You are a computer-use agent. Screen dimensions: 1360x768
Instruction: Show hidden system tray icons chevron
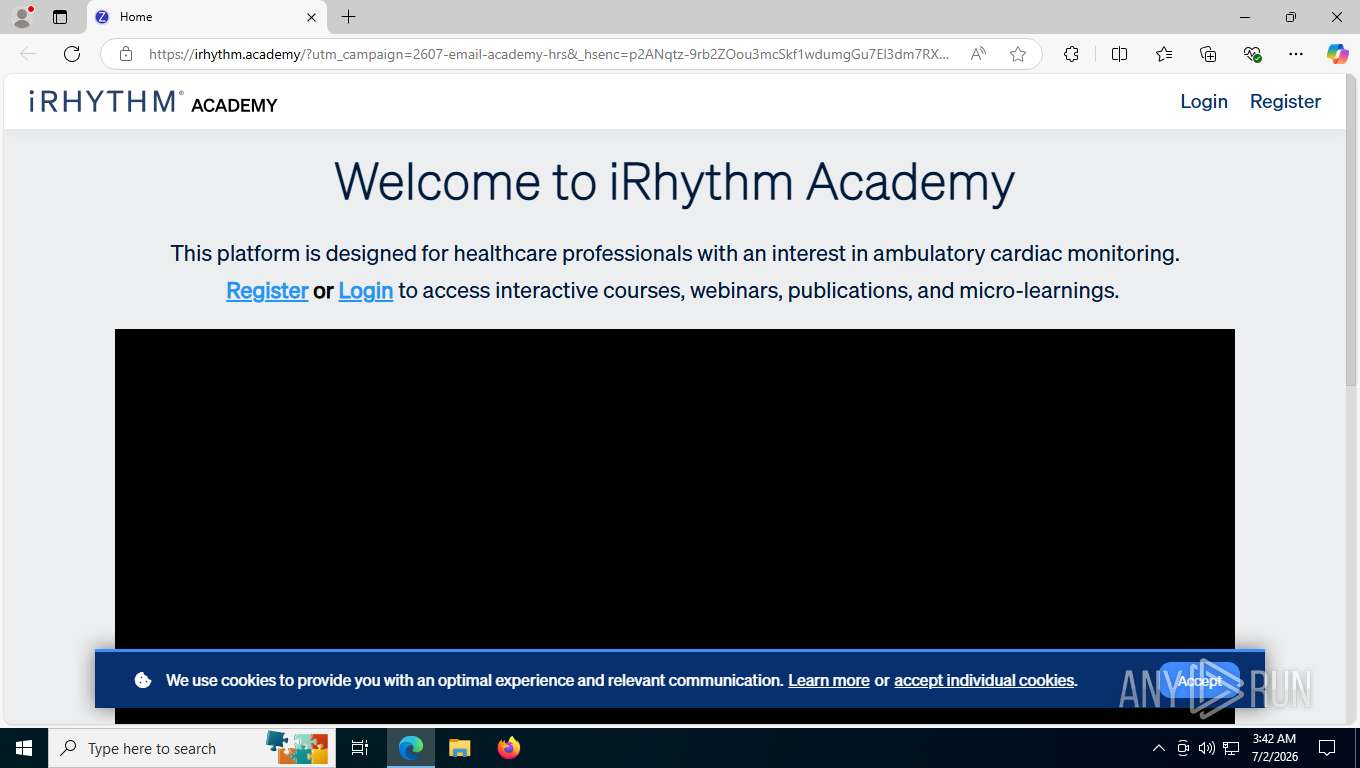1159,748
